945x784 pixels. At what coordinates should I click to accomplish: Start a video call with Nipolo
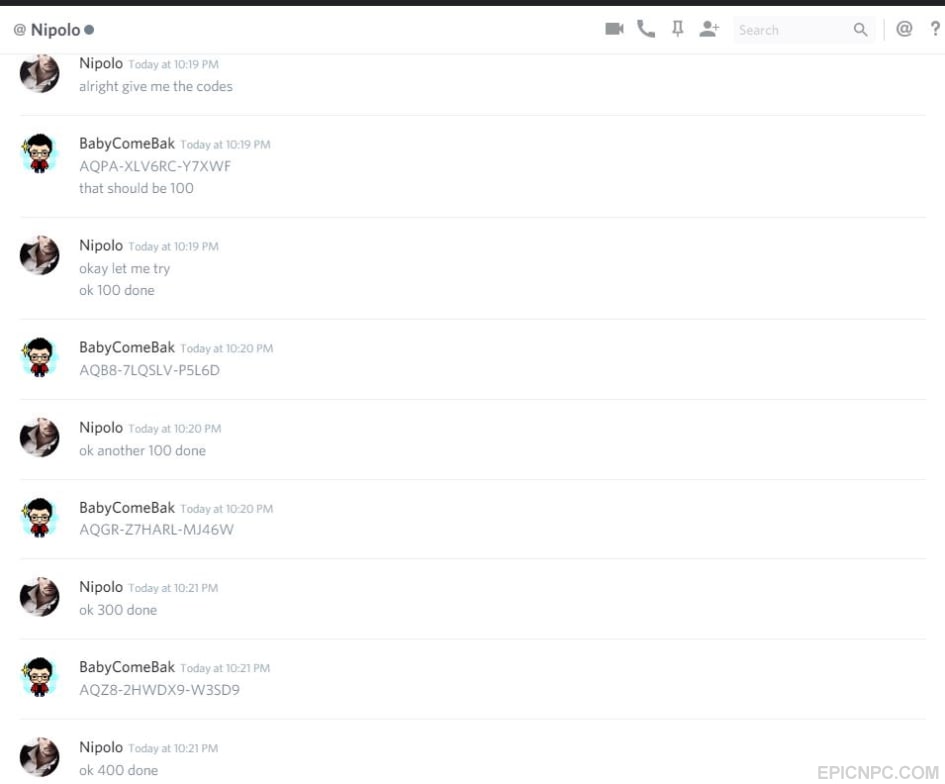tap(614, 29)
